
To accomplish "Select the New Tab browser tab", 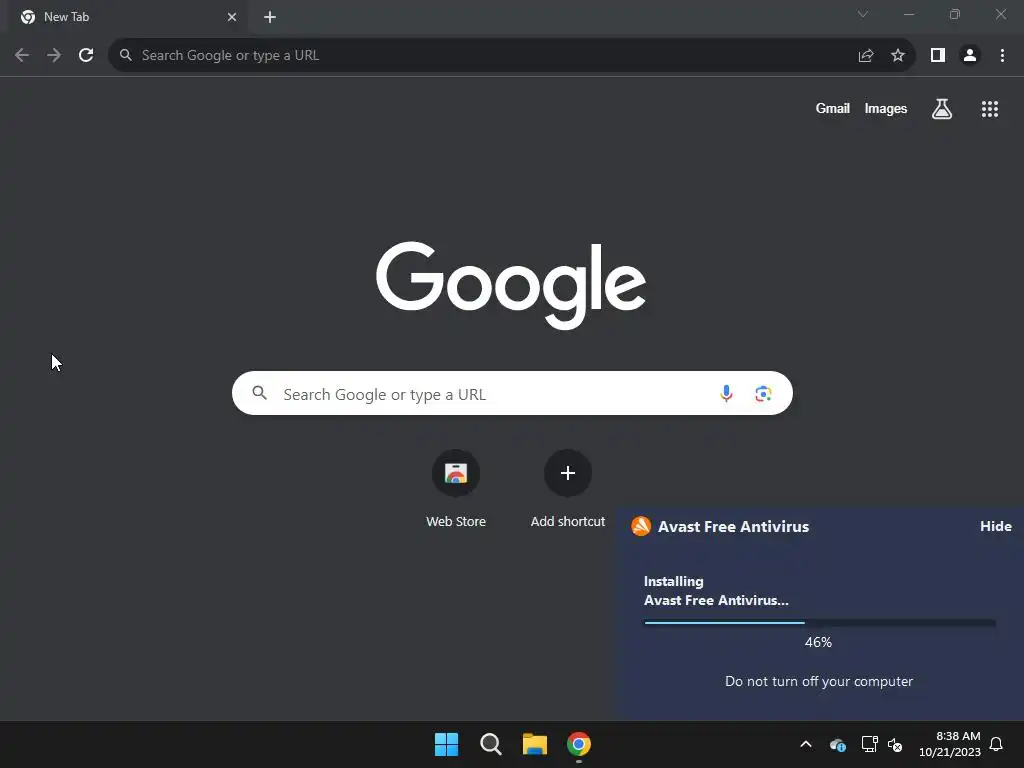I will pyautogui.click(x=127, y=17).
